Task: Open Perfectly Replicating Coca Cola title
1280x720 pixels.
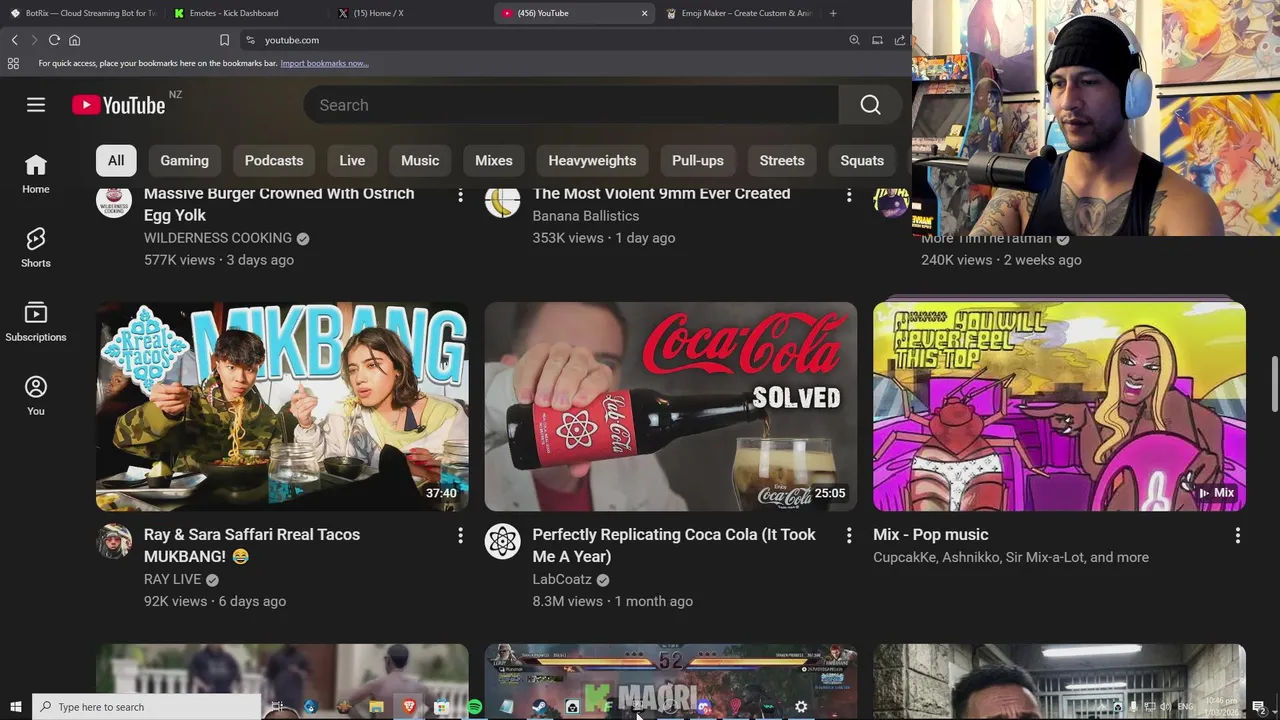Action: coord(674,545)
